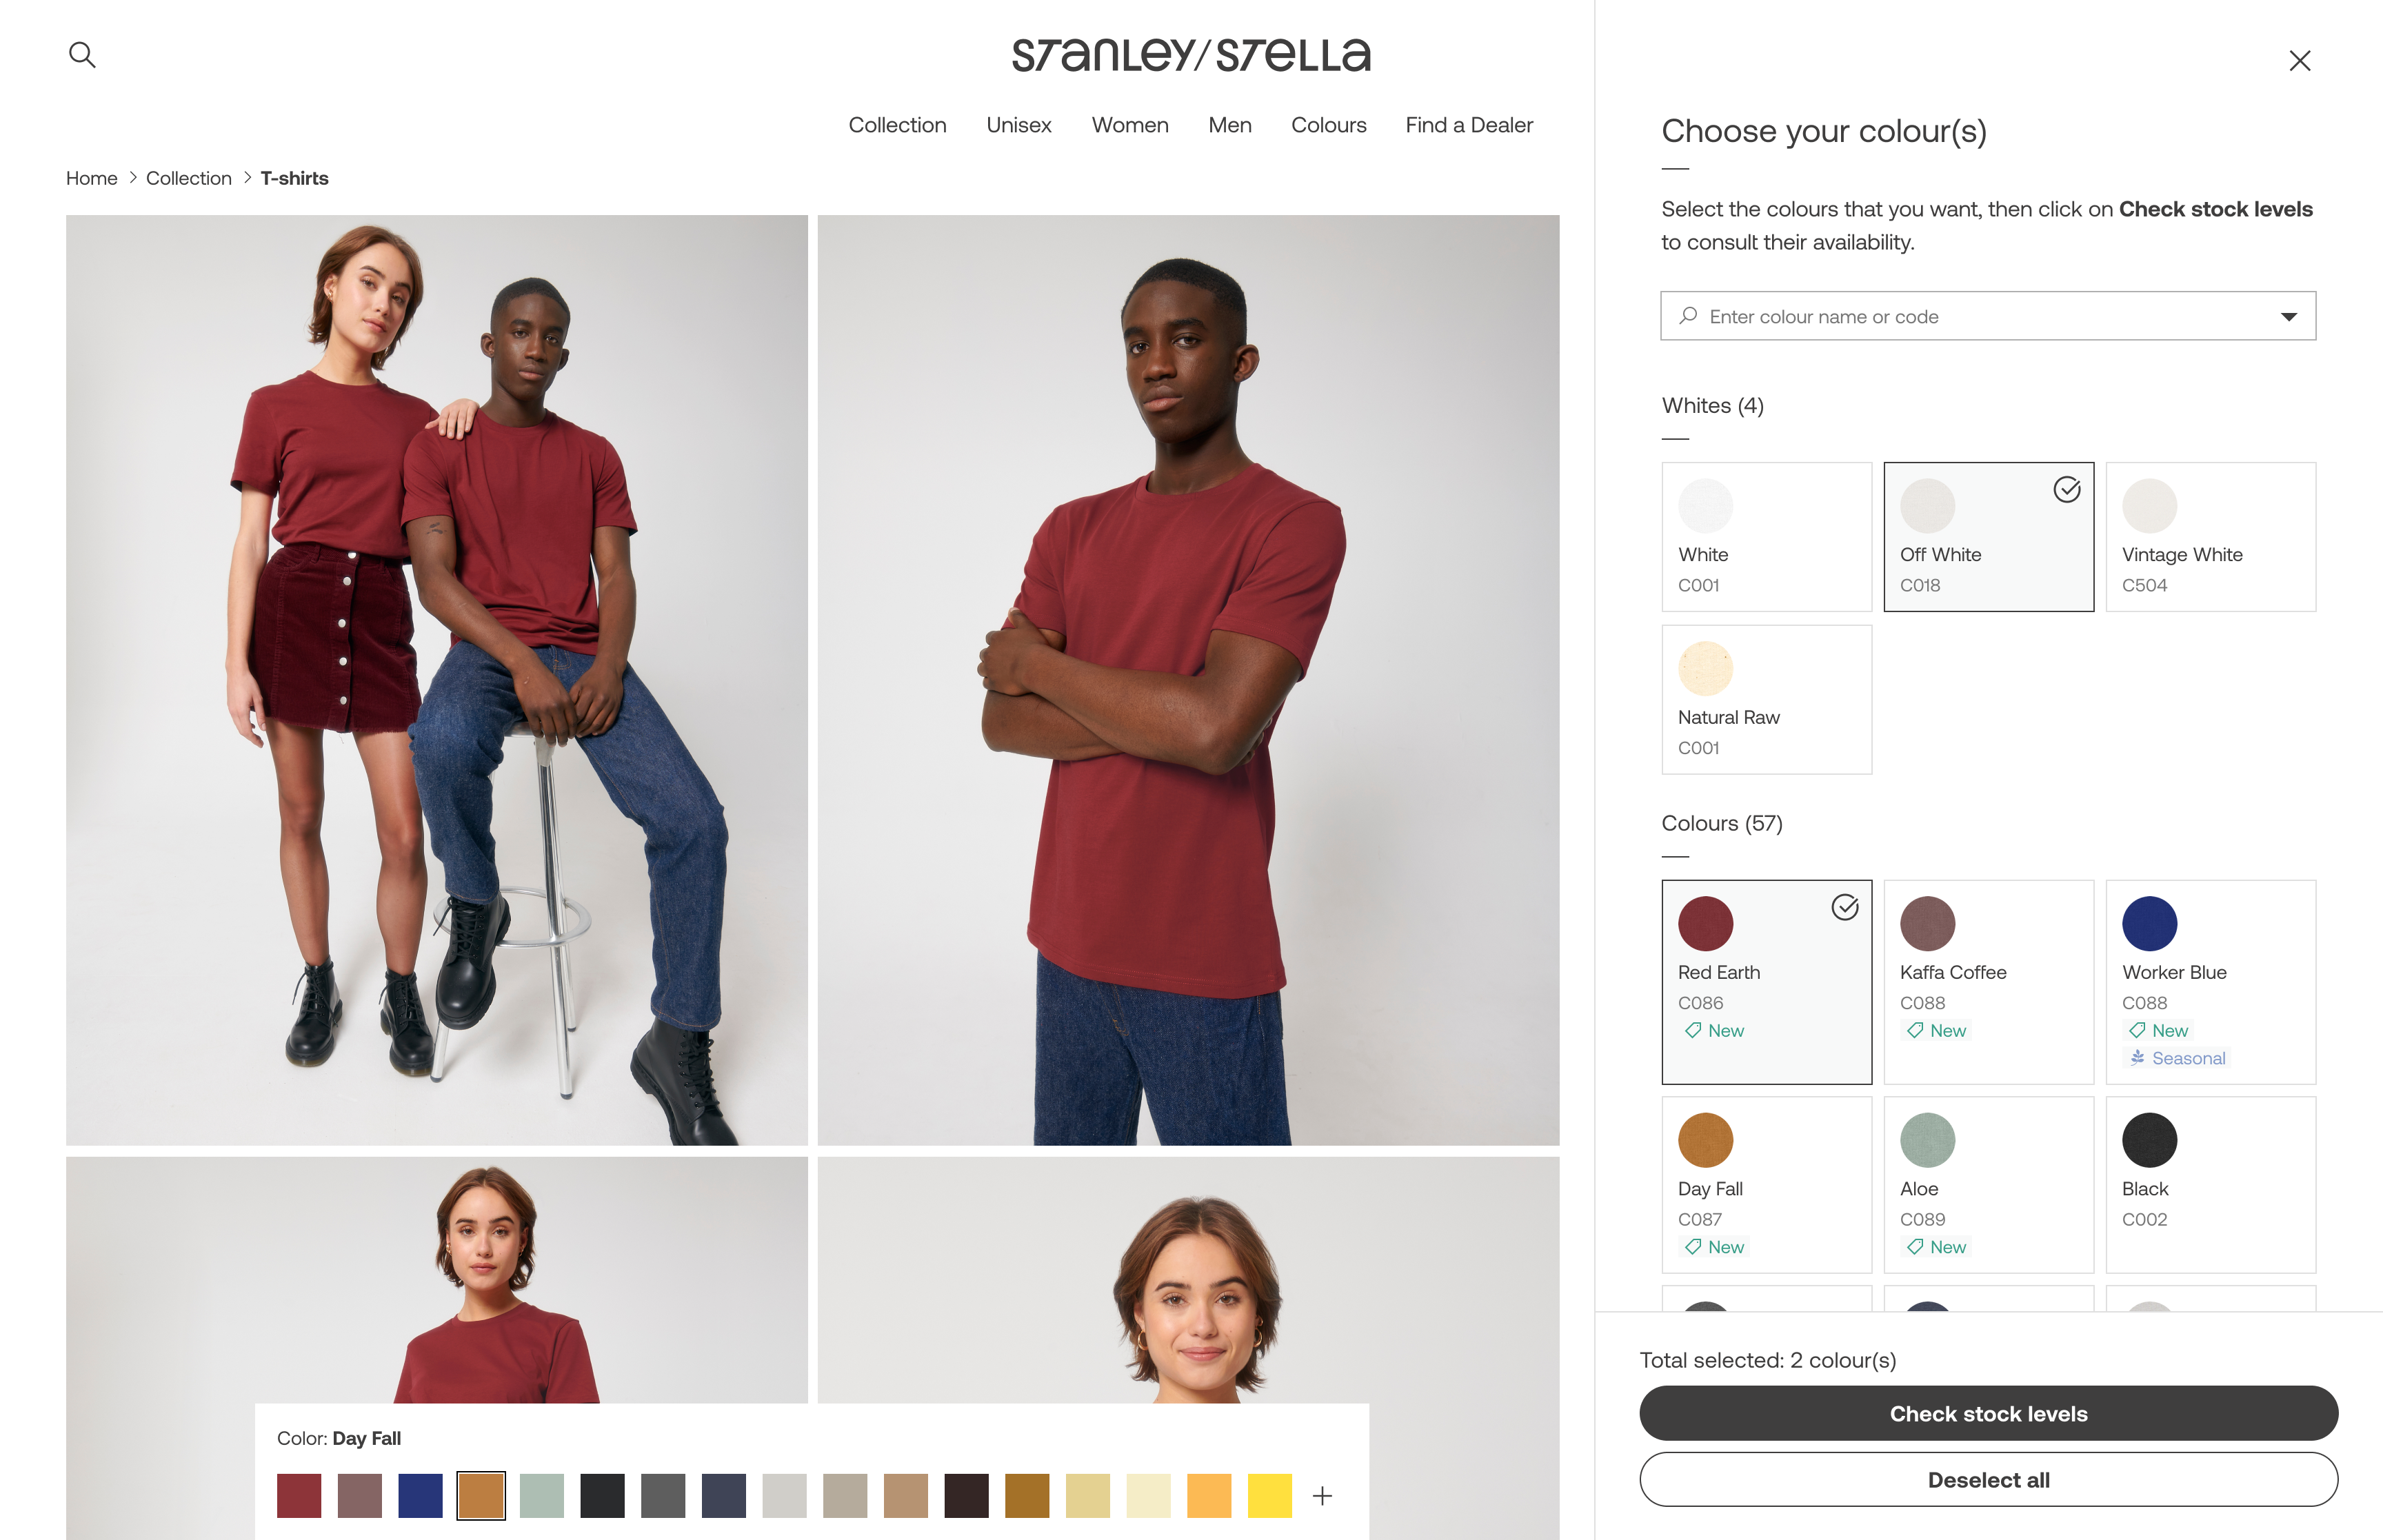
Task: Click the Deselect all button
Action: (1988, 1479)
